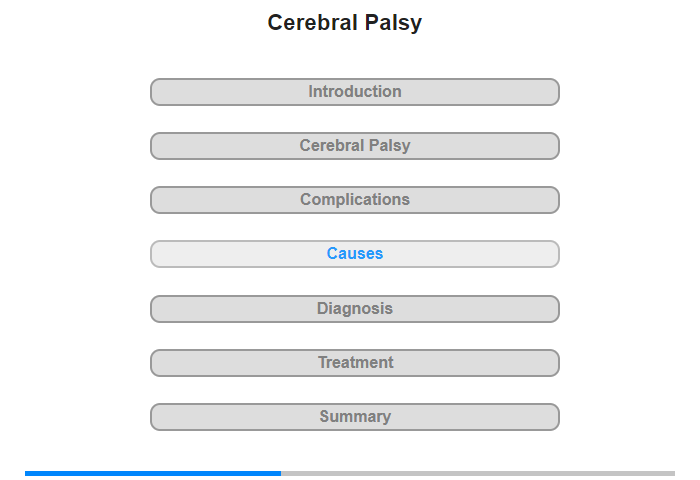Open the Introduction section

pyautogui.click(x=355, y=92)
